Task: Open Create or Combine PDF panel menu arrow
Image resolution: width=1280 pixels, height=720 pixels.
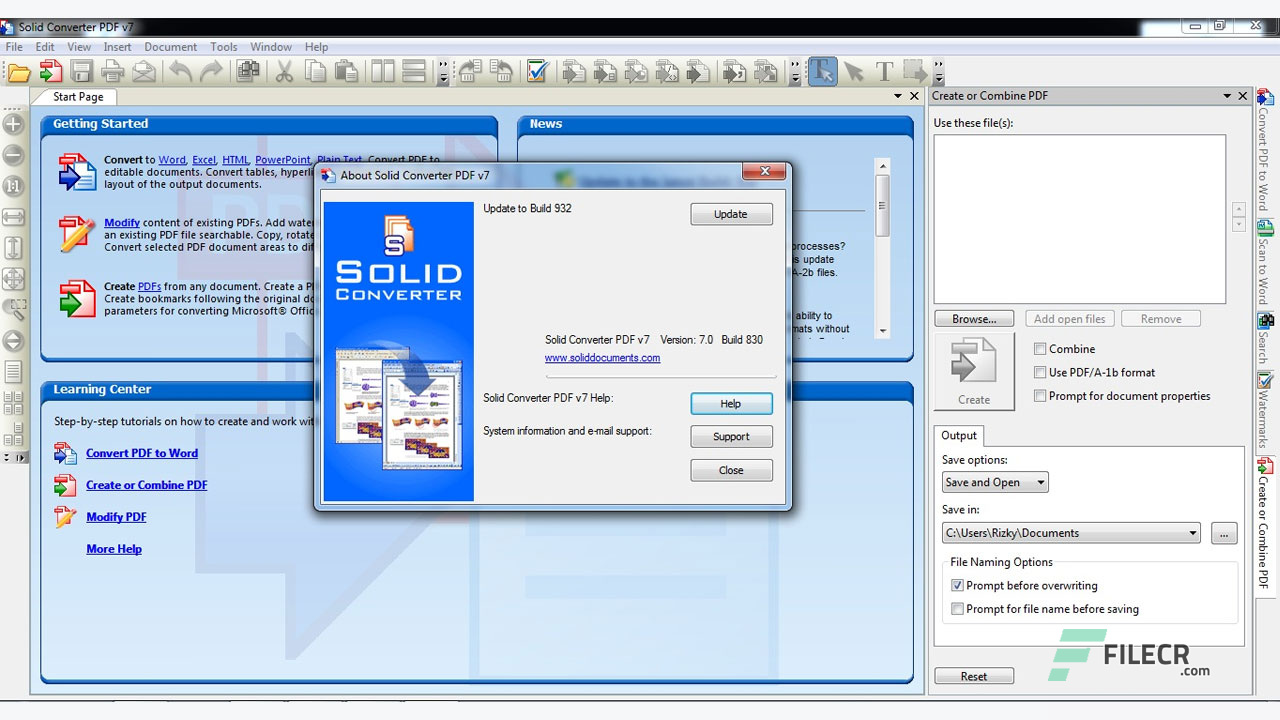Action: click(1227, 96)
